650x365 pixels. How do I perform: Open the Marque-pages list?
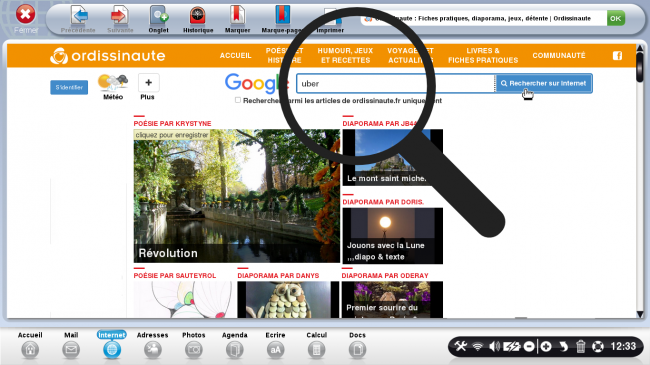click(282, 19)
